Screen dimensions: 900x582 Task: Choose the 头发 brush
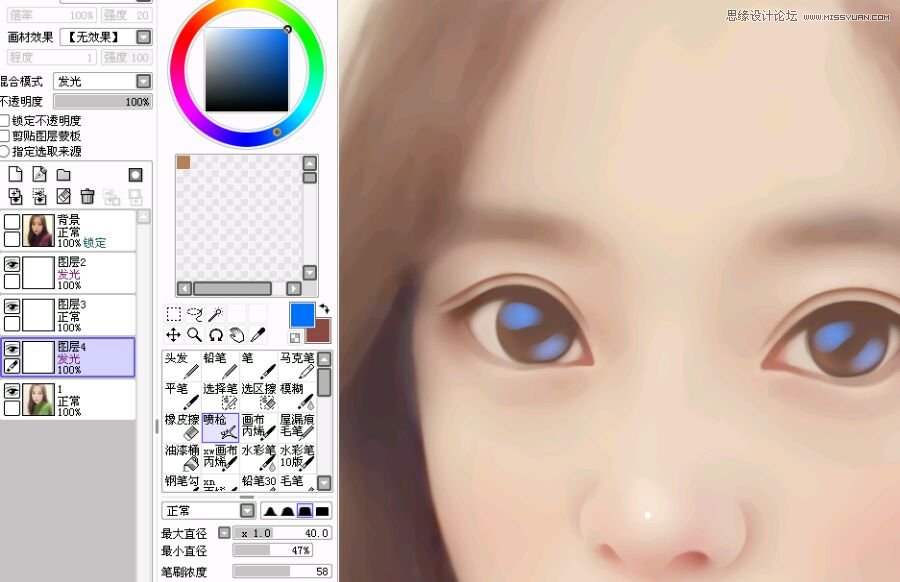[x=181, y=365]
